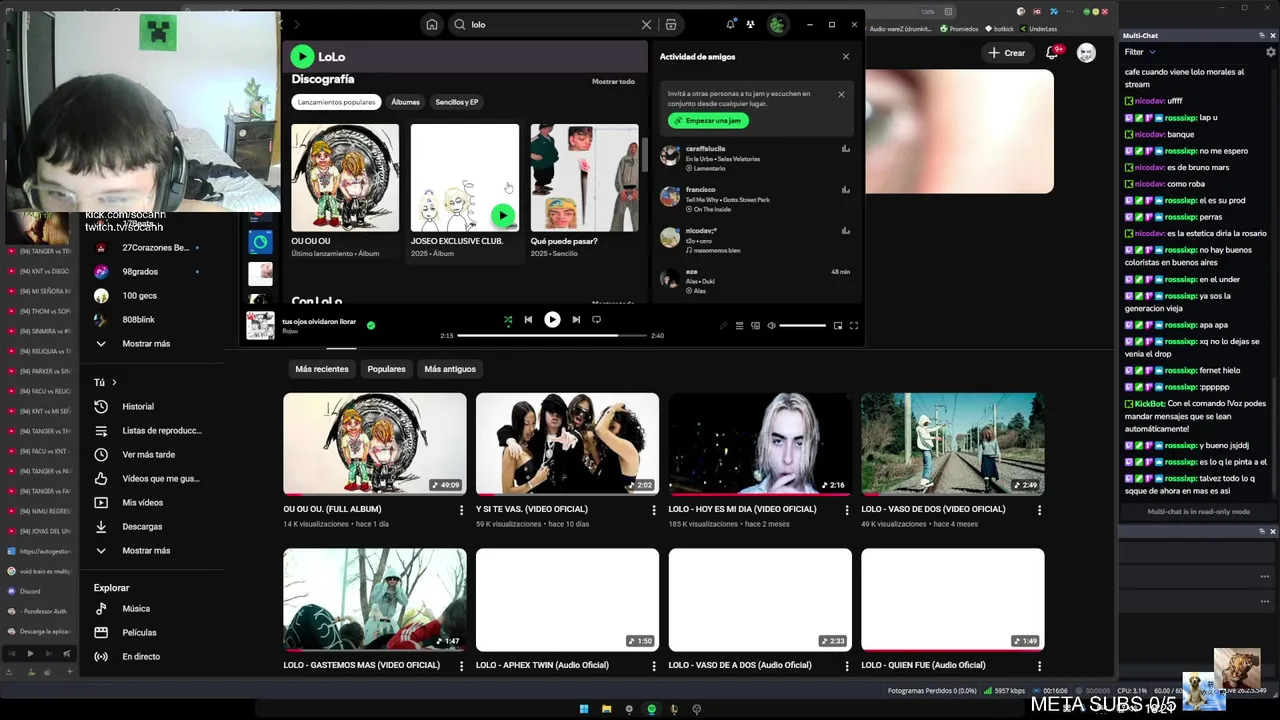Skip to previous track in Spotify
The height and width of the screenshot is (720, 1280).
click(x=528, y=320)
